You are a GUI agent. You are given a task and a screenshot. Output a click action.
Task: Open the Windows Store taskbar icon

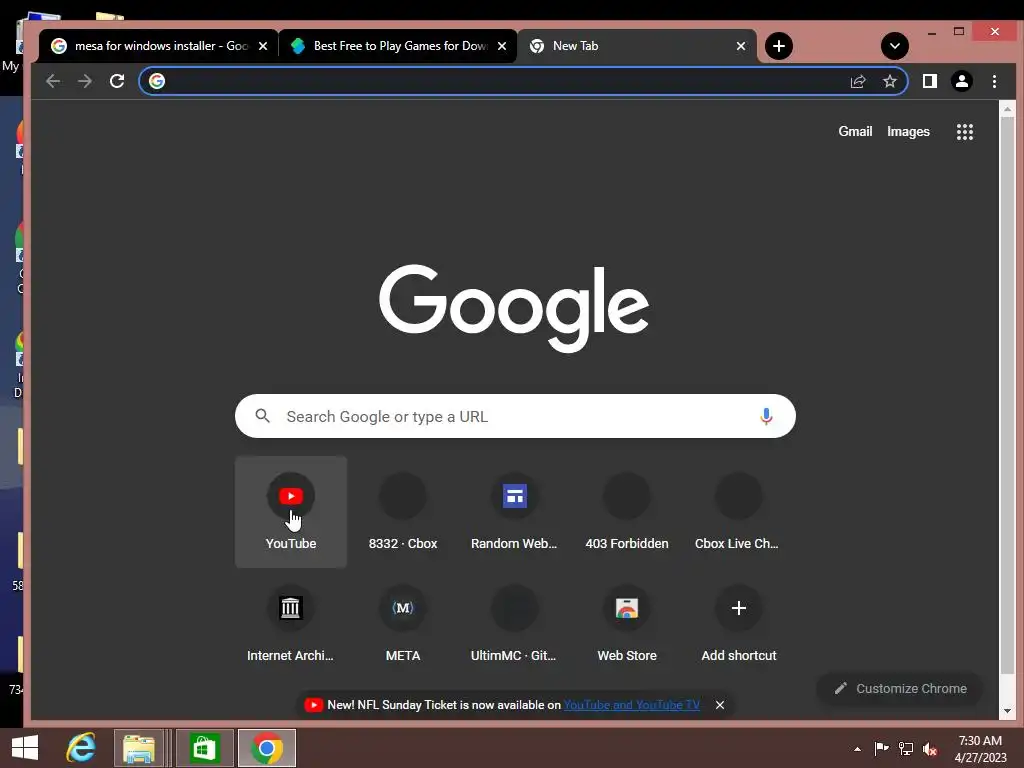[x=204, y=748]
